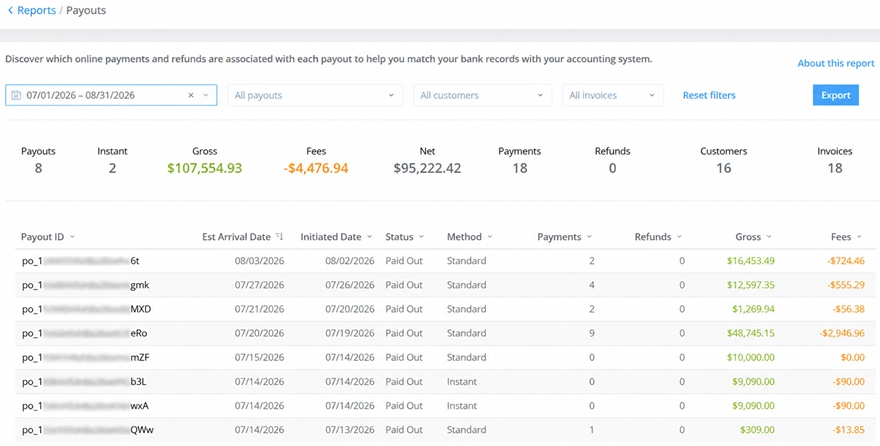
Task: Click the Payouts breadcrumb text
Action: click(x=86, y=11)
